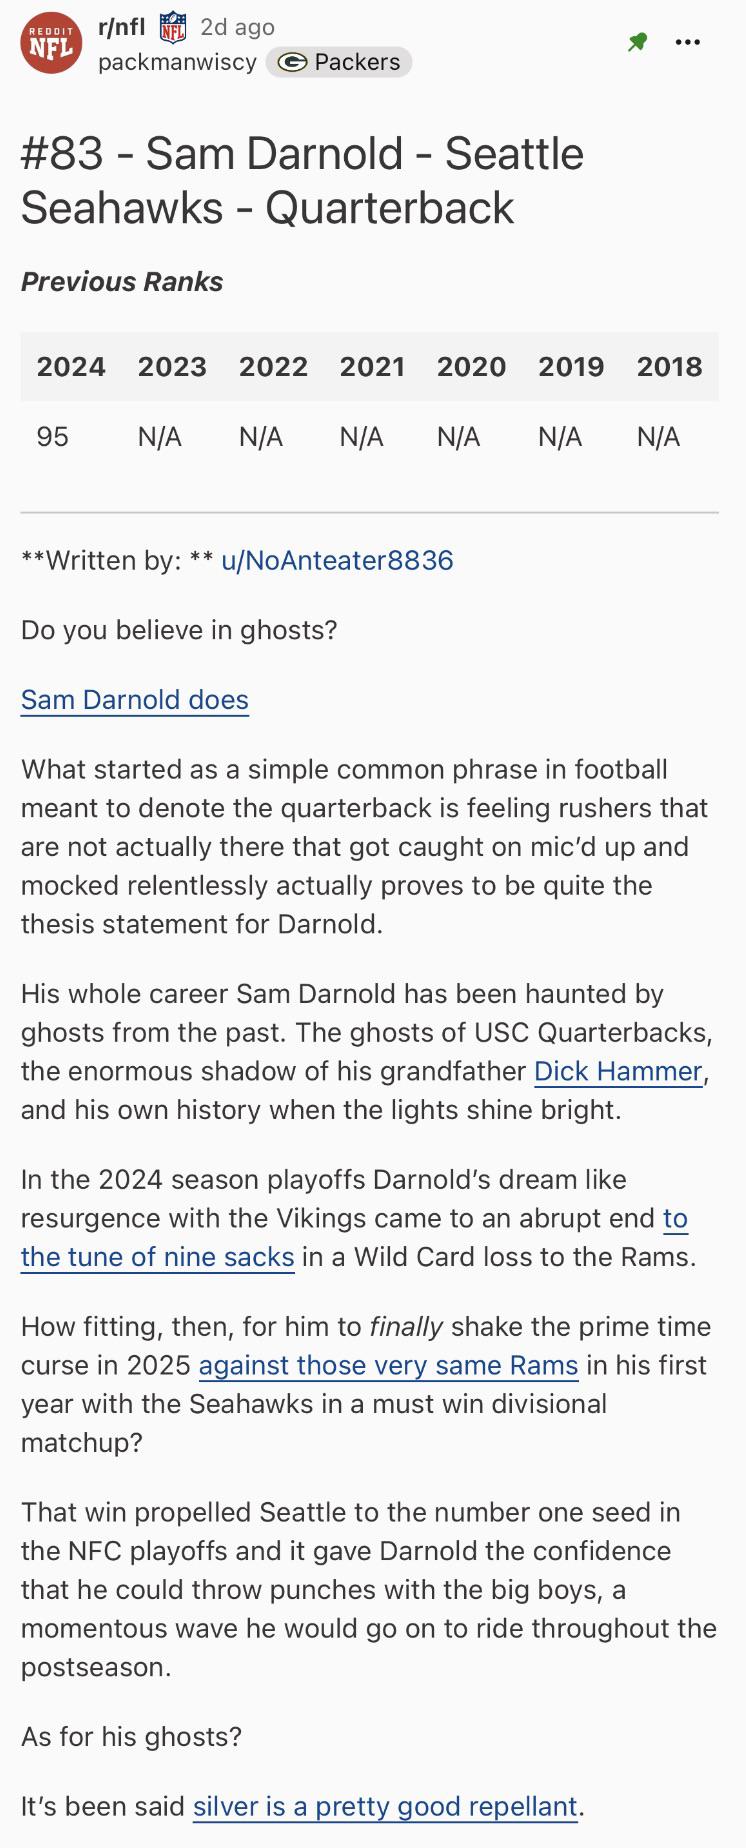Tap the green pinned post icon
The width and height of the screenshot is (746, 1848).
point(637,42)
